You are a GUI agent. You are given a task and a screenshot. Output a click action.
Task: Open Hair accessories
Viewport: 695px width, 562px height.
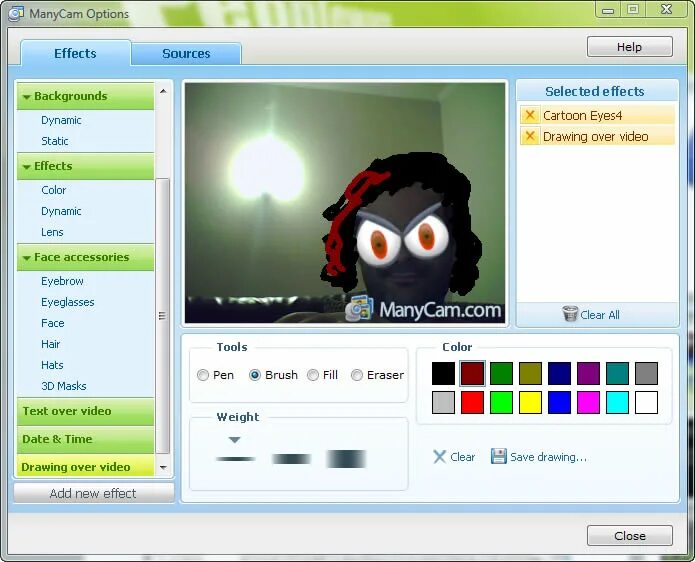click(51, 344)
